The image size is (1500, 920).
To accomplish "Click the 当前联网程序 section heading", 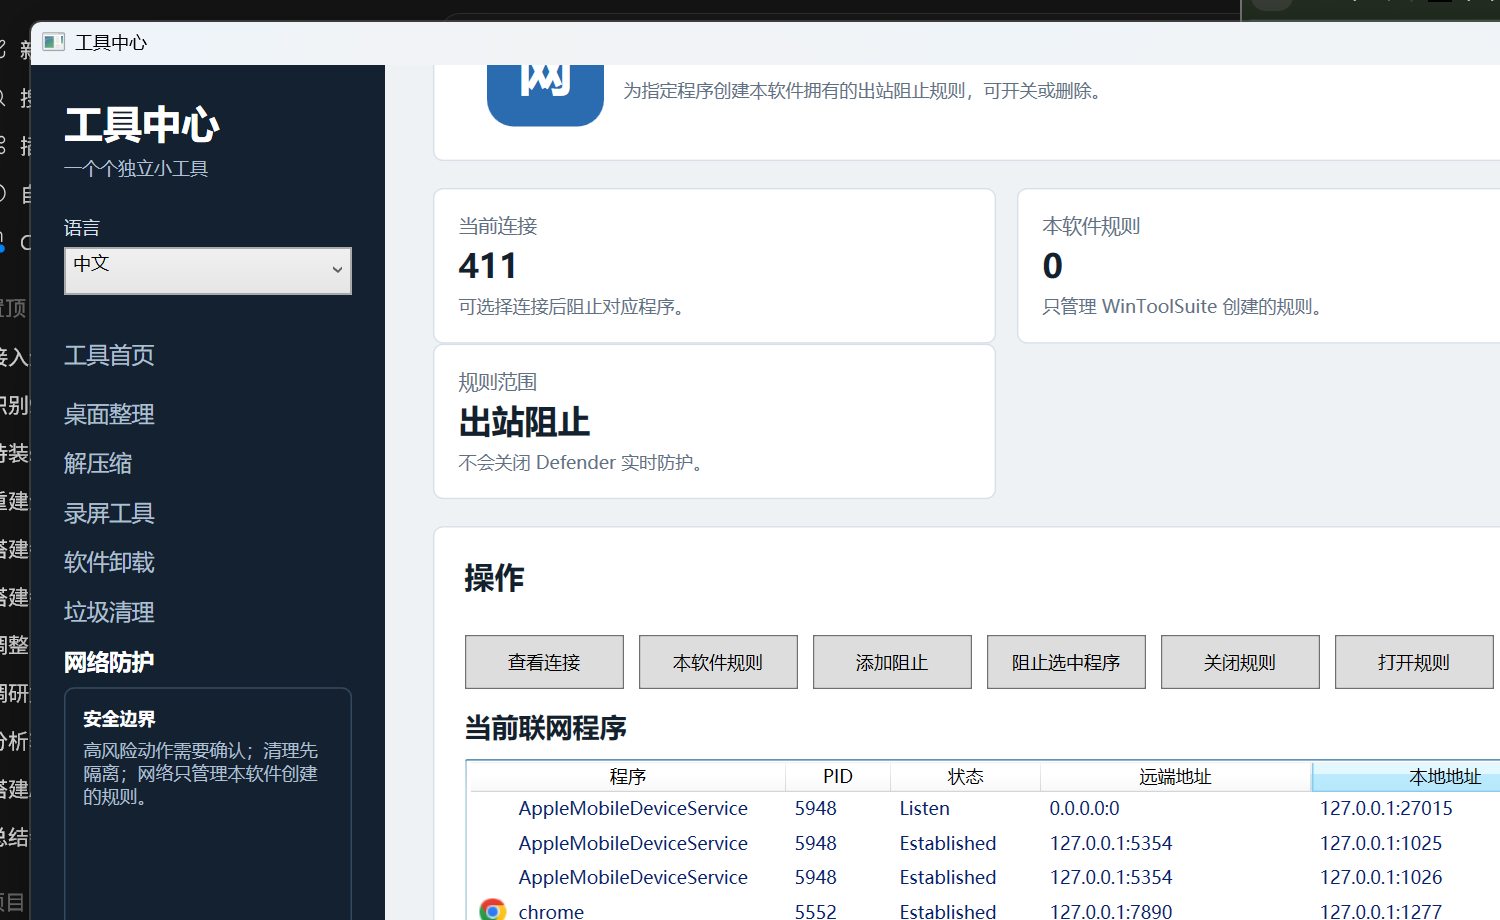I will point(545,728).
